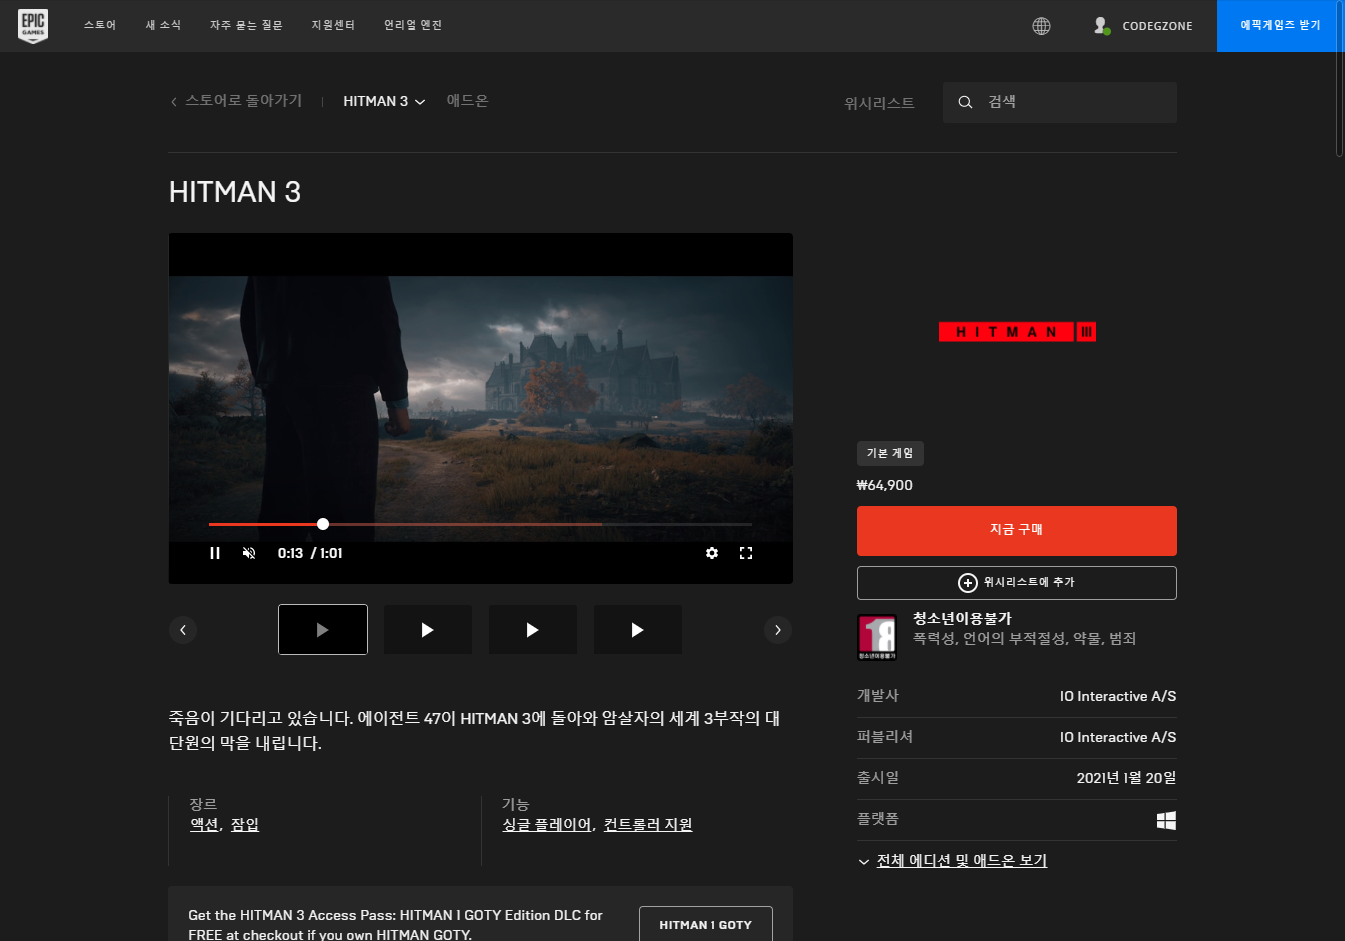Open the 싱글 플레이어 feature link
The image size is (1345, 941).
coord(547,825)
